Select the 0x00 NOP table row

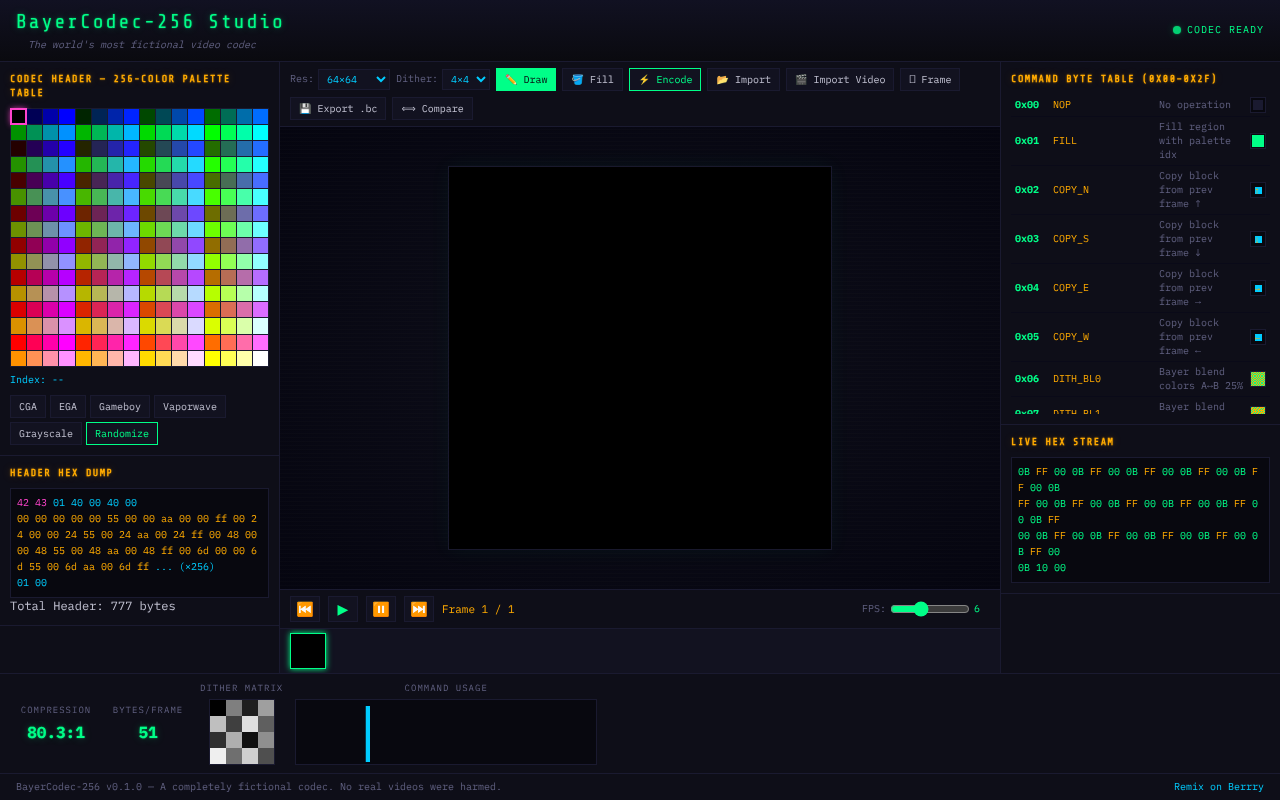1140,105
